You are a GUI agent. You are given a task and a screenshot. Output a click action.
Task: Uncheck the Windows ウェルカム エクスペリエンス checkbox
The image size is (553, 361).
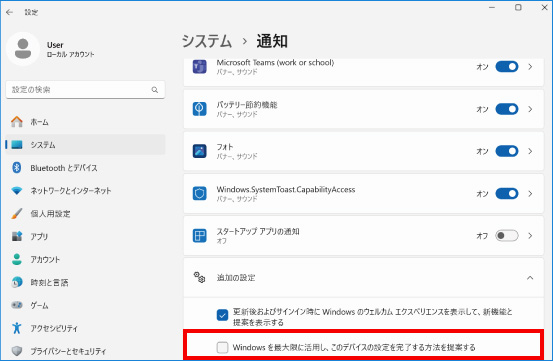coord(222,315)
